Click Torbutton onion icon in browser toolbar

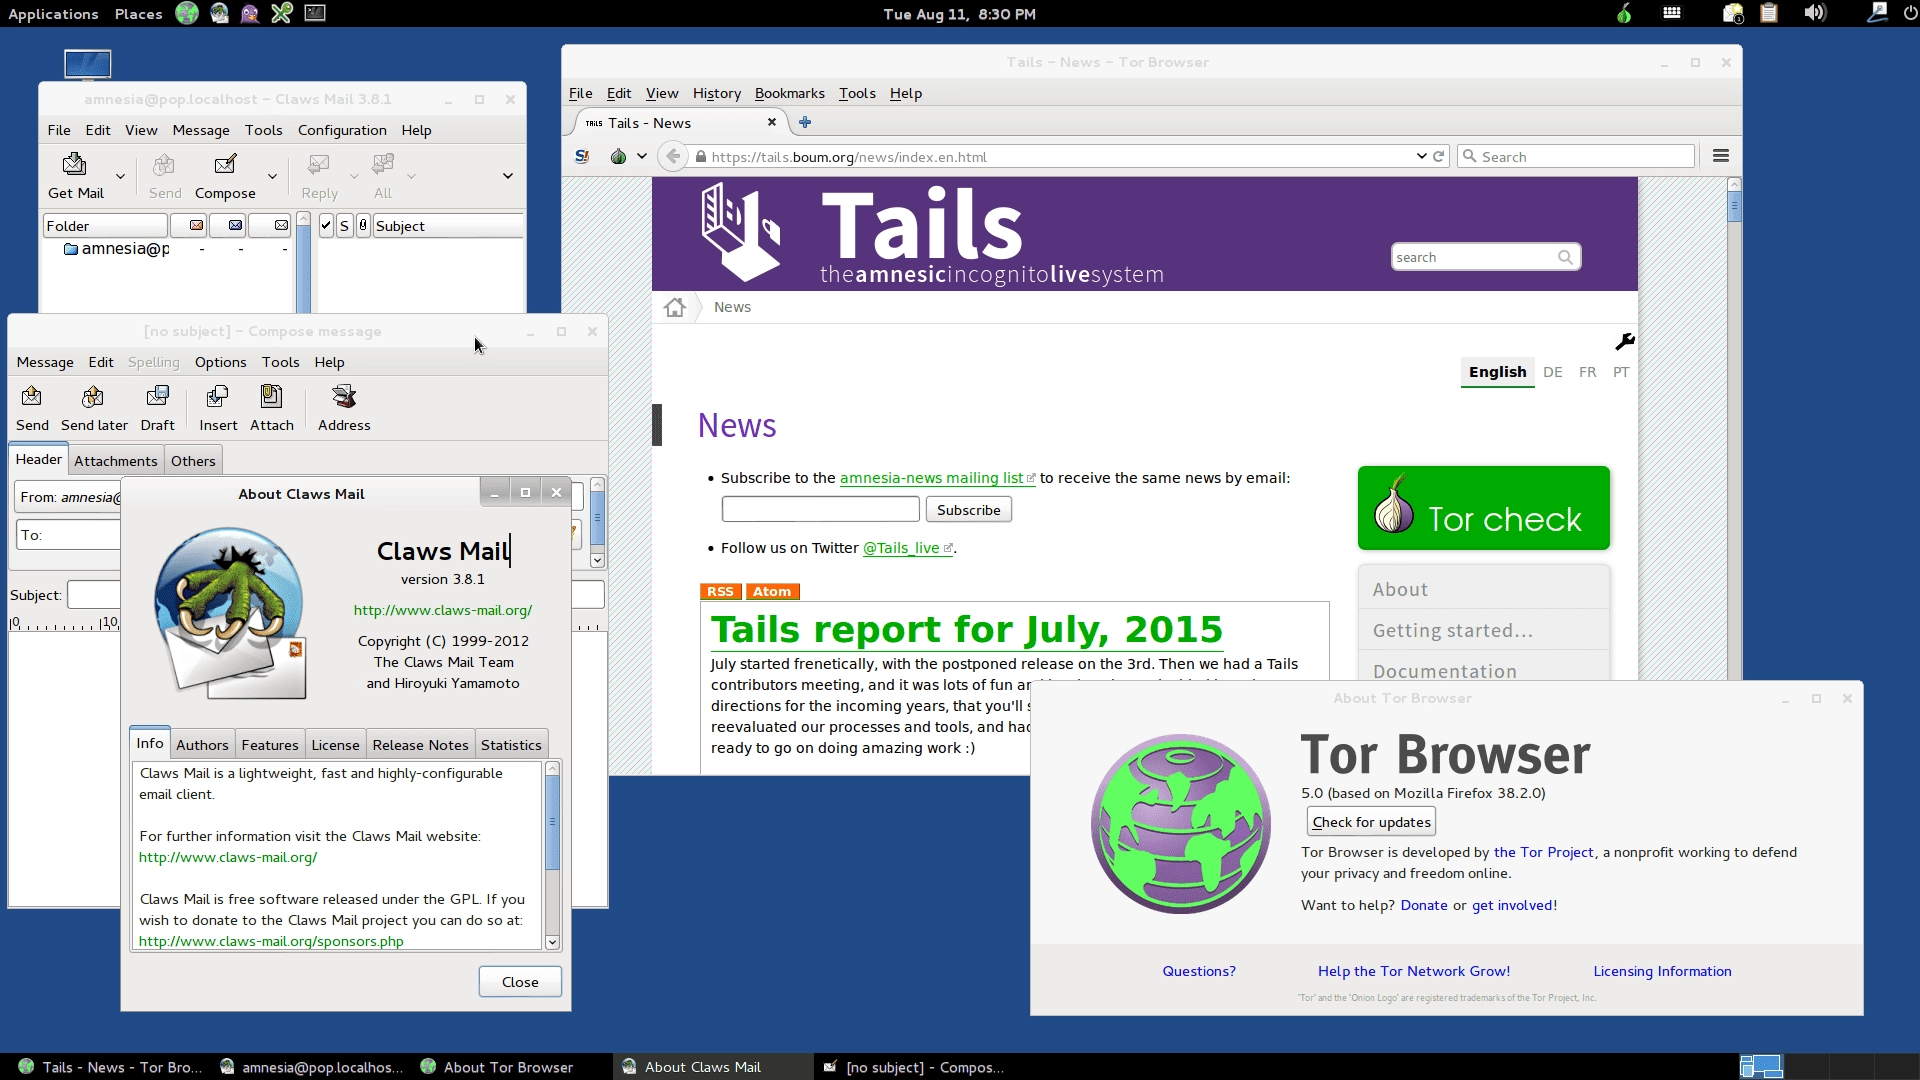618,156
